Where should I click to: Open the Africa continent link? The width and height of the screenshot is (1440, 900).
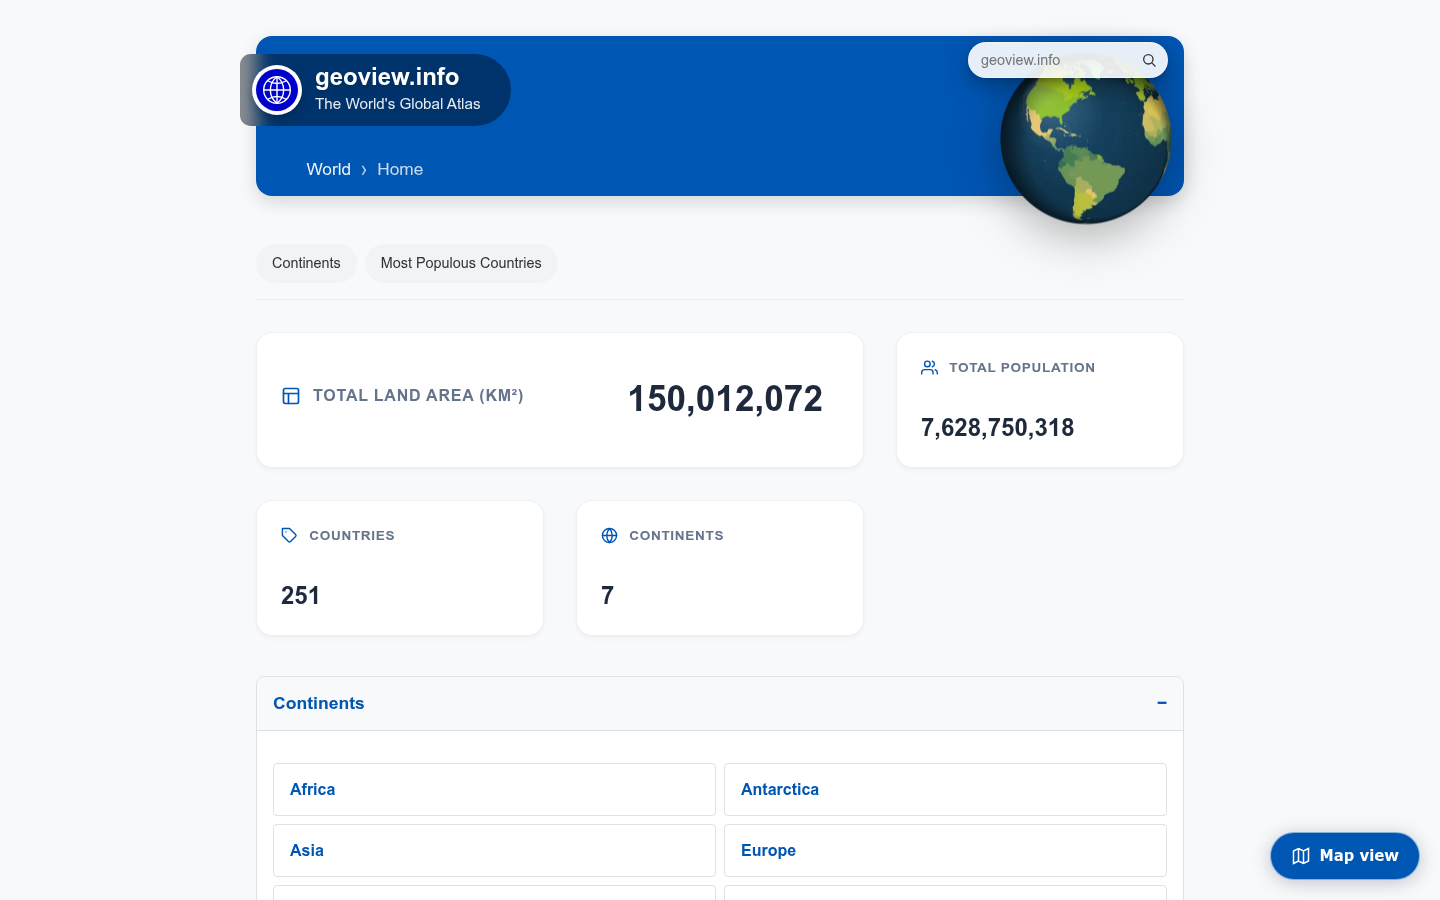[x=494, y=790]
